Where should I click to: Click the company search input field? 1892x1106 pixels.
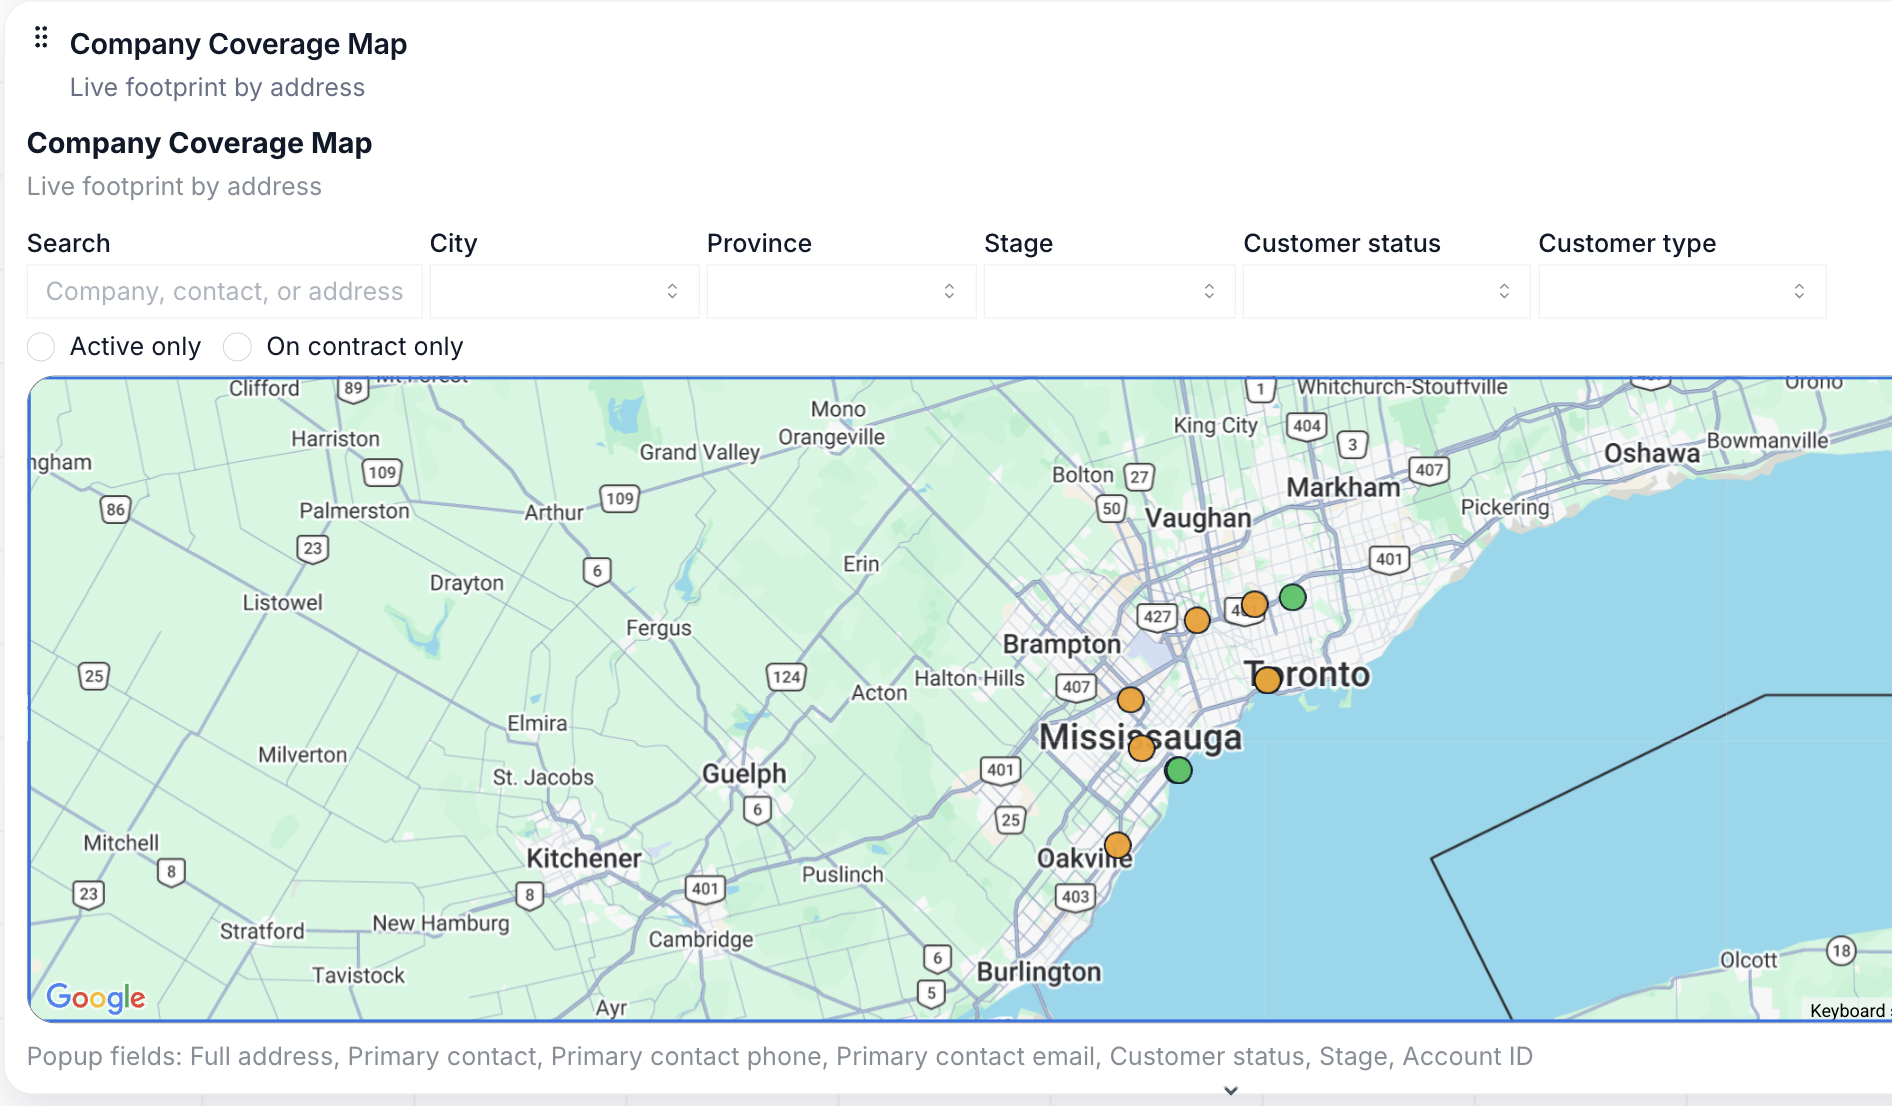tap(224, 291)
